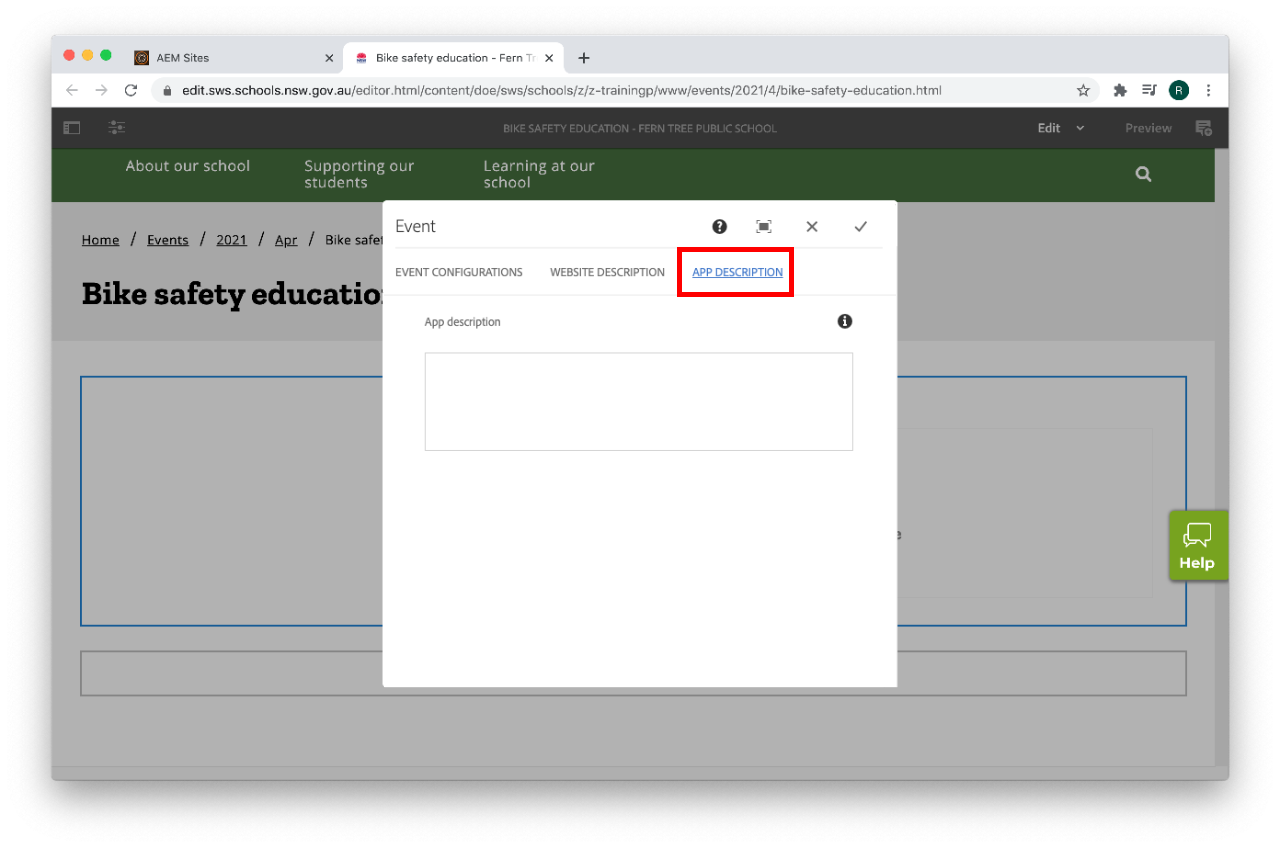The image size is (1280, 848).
Task: Follow the Home breadcrumb link
Action: [100, 240]
